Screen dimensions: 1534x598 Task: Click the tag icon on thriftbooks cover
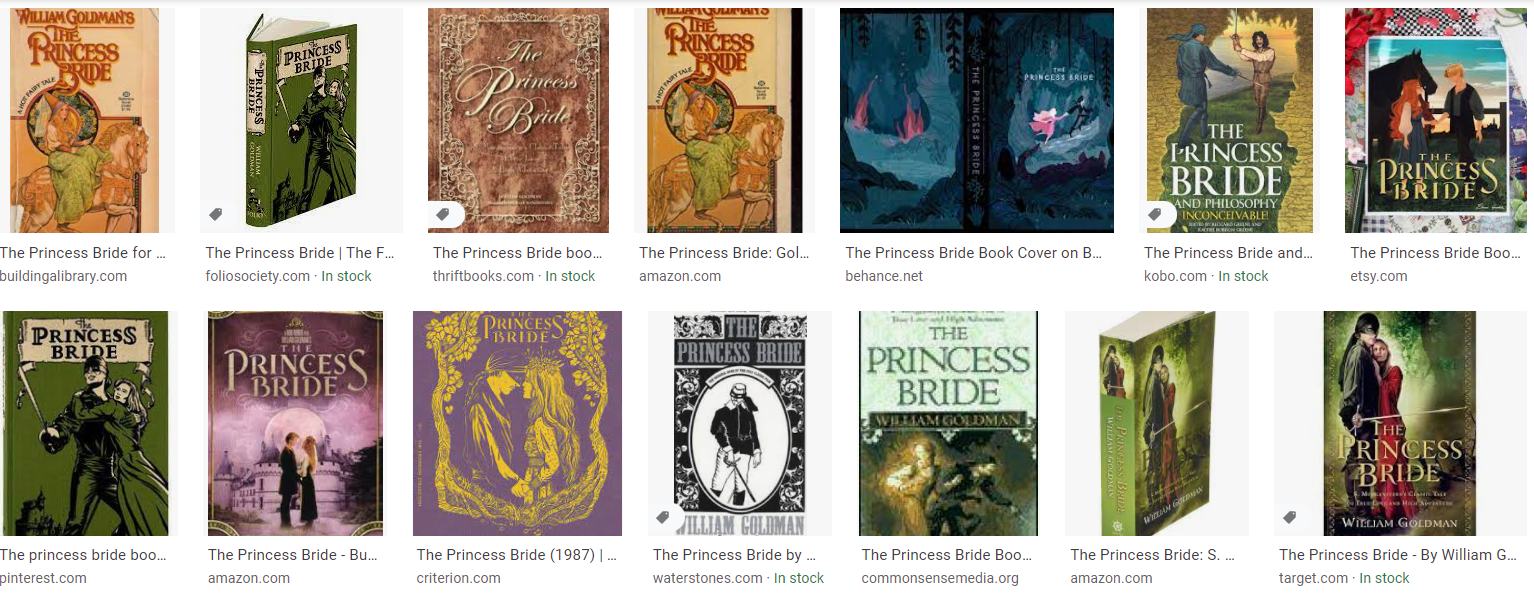click(443, 215)
